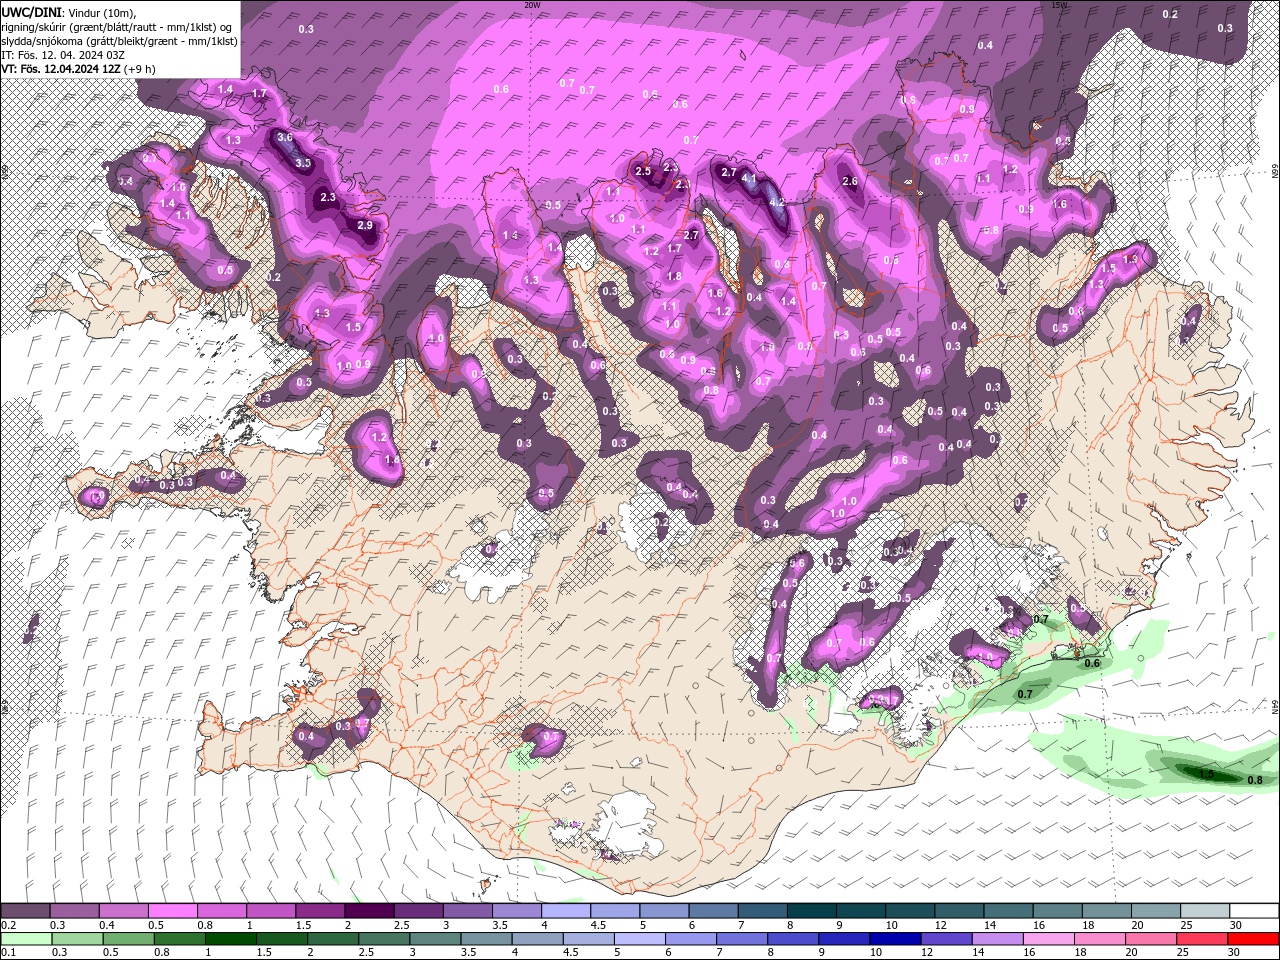Click the 'rigning/skúrir' legend description line

117,26
